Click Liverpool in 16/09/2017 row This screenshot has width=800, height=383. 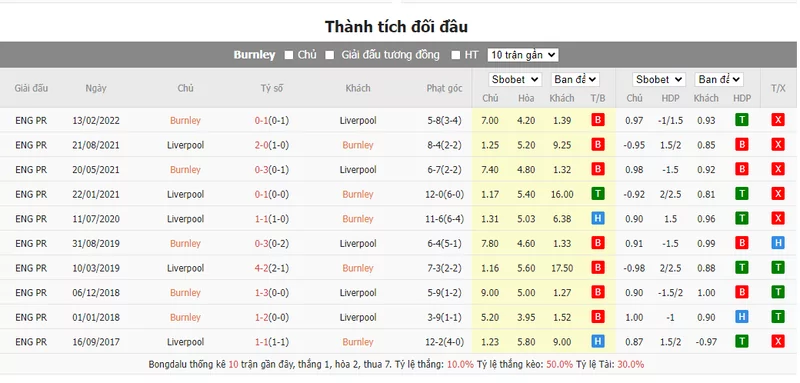coord(185,342)
